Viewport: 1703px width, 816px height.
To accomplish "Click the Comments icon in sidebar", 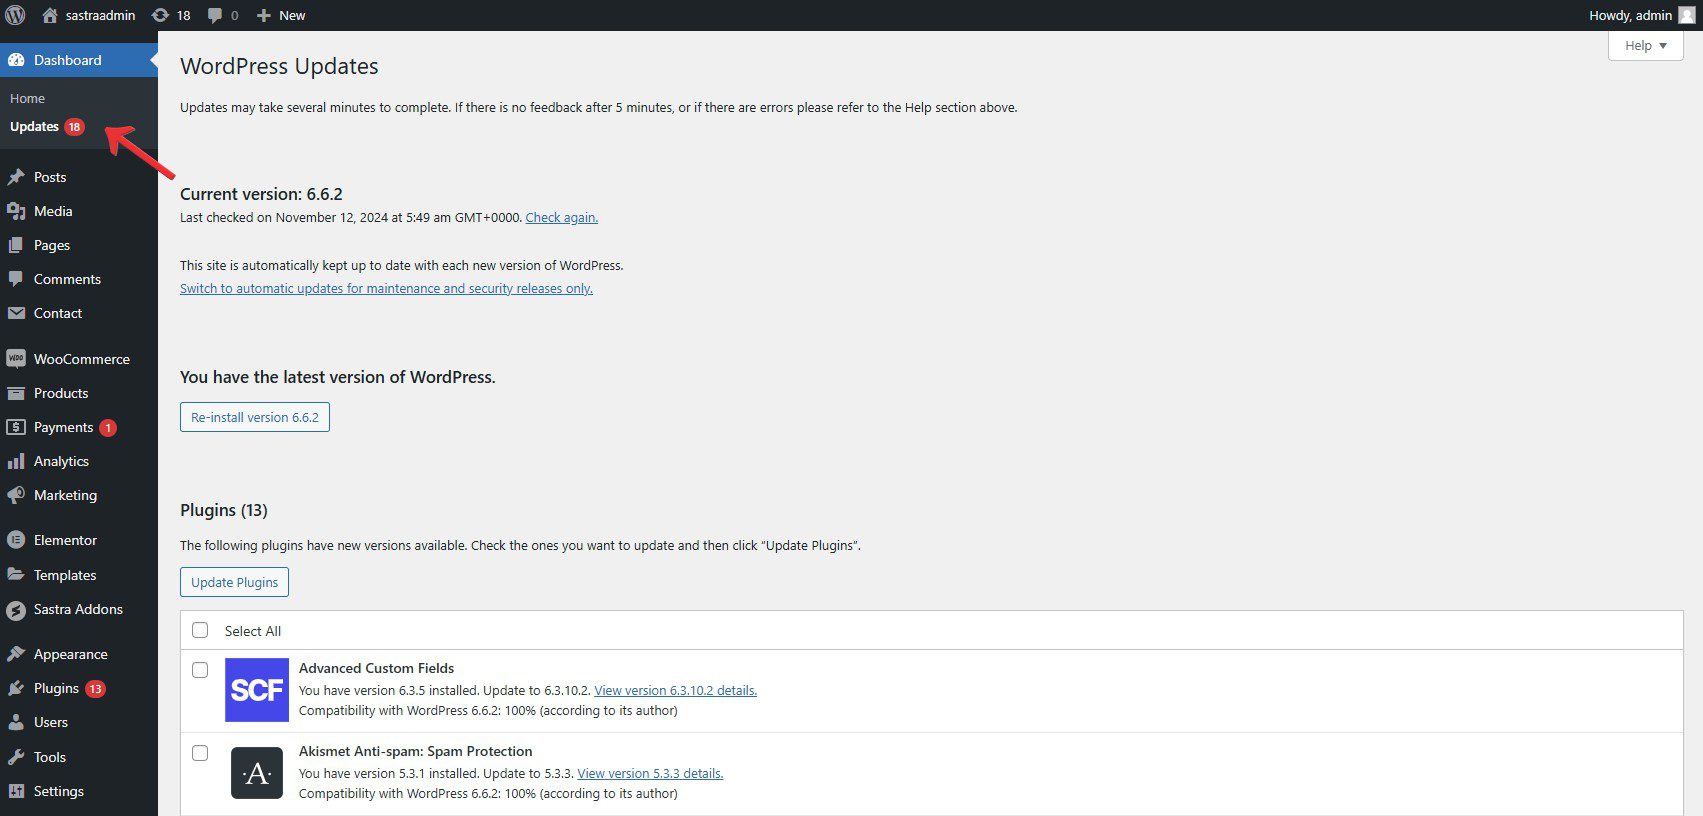I will (x=16, y=279).
